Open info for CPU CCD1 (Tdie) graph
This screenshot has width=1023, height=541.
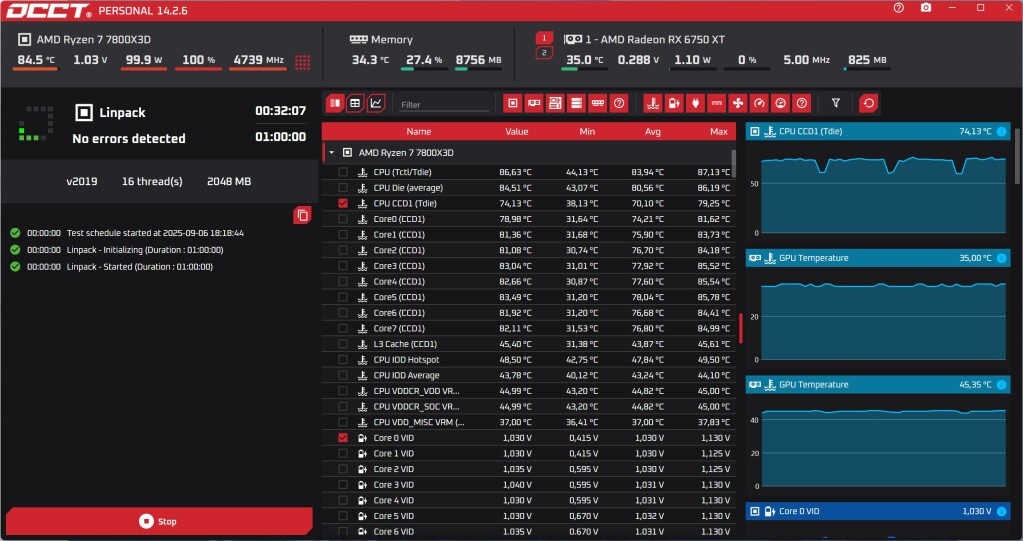point(1001,131)
